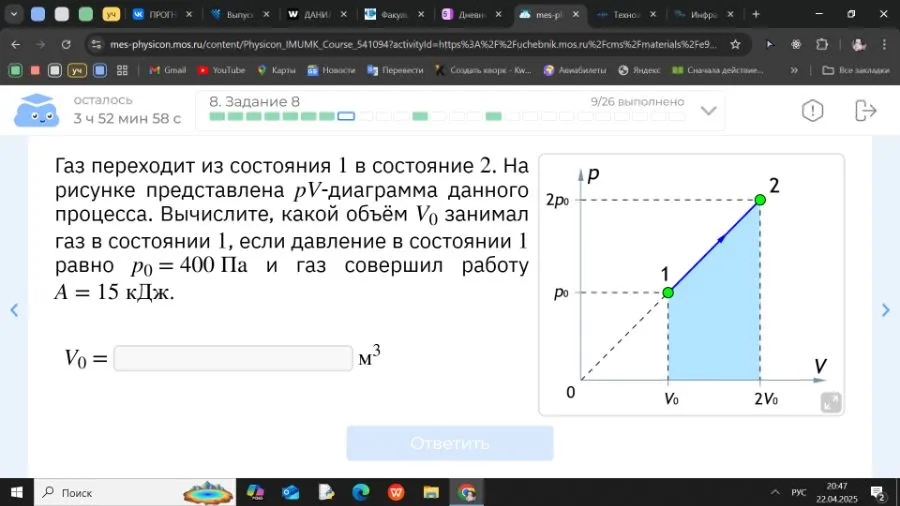Open the Перевести bookmark
Viewport: 900px width, 506px height.
click(x=395, y=70)
